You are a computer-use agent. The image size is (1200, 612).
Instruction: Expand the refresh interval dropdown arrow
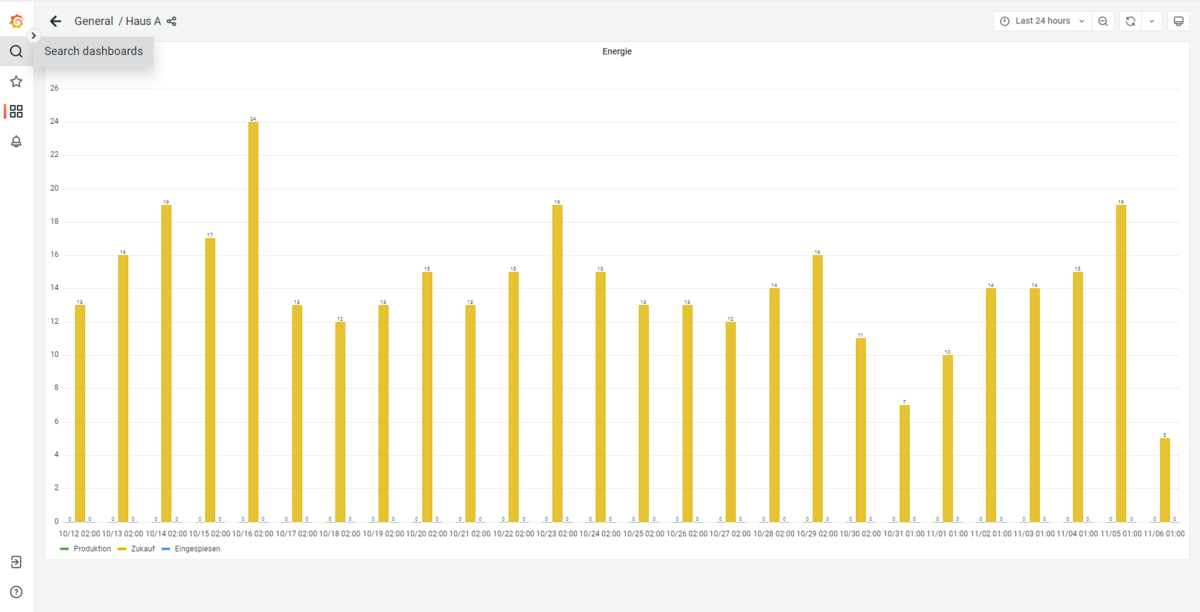pyautogui.click(x=1151, y=21)
